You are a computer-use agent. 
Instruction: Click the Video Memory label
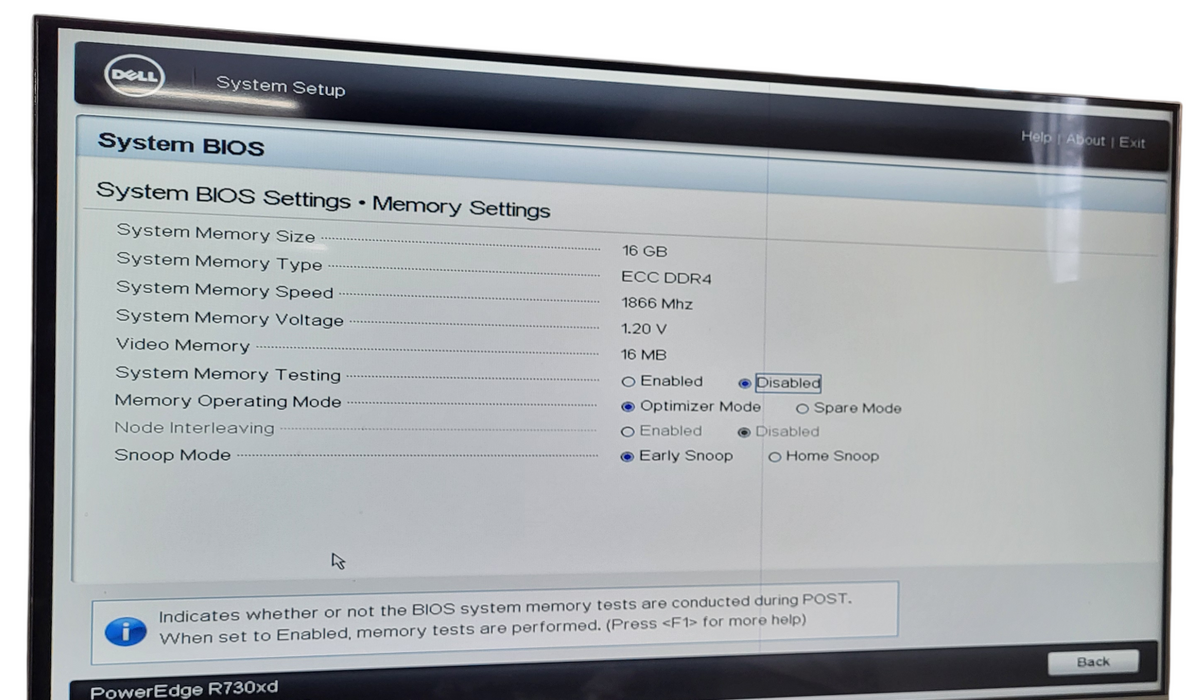pyautogui.click(x=182, y=345)
